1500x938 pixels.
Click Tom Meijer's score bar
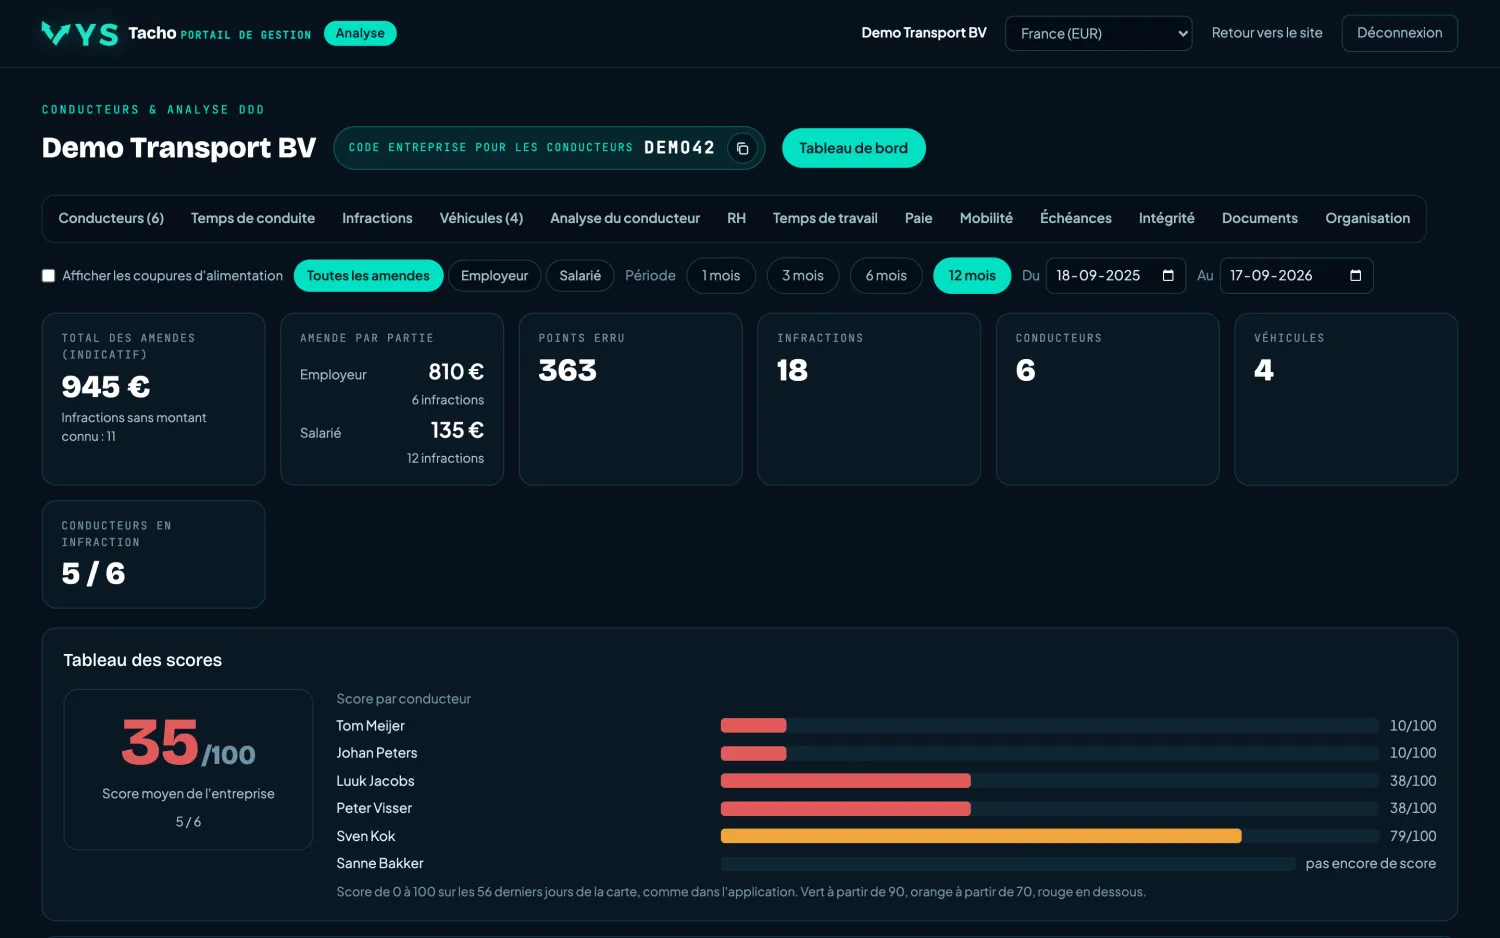[1049, 726]
